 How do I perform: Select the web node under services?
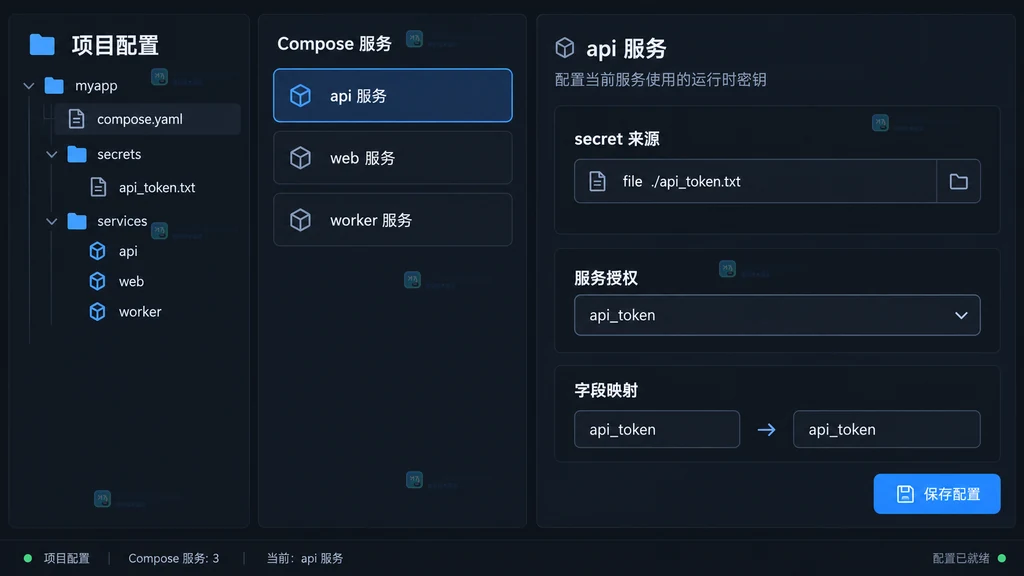(131, 281)
